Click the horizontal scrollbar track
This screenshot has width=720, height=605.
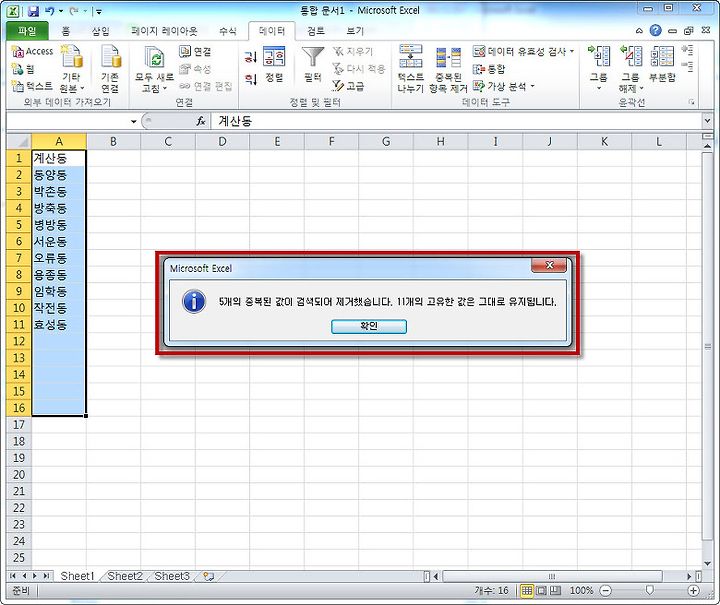point(552,576)
